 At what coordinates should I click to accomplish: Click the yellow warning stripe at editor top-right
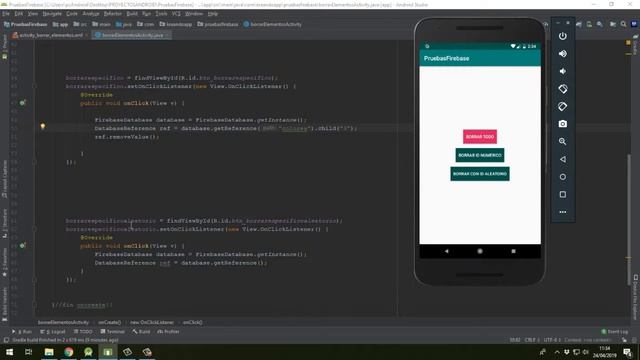(x=628, y=42)
